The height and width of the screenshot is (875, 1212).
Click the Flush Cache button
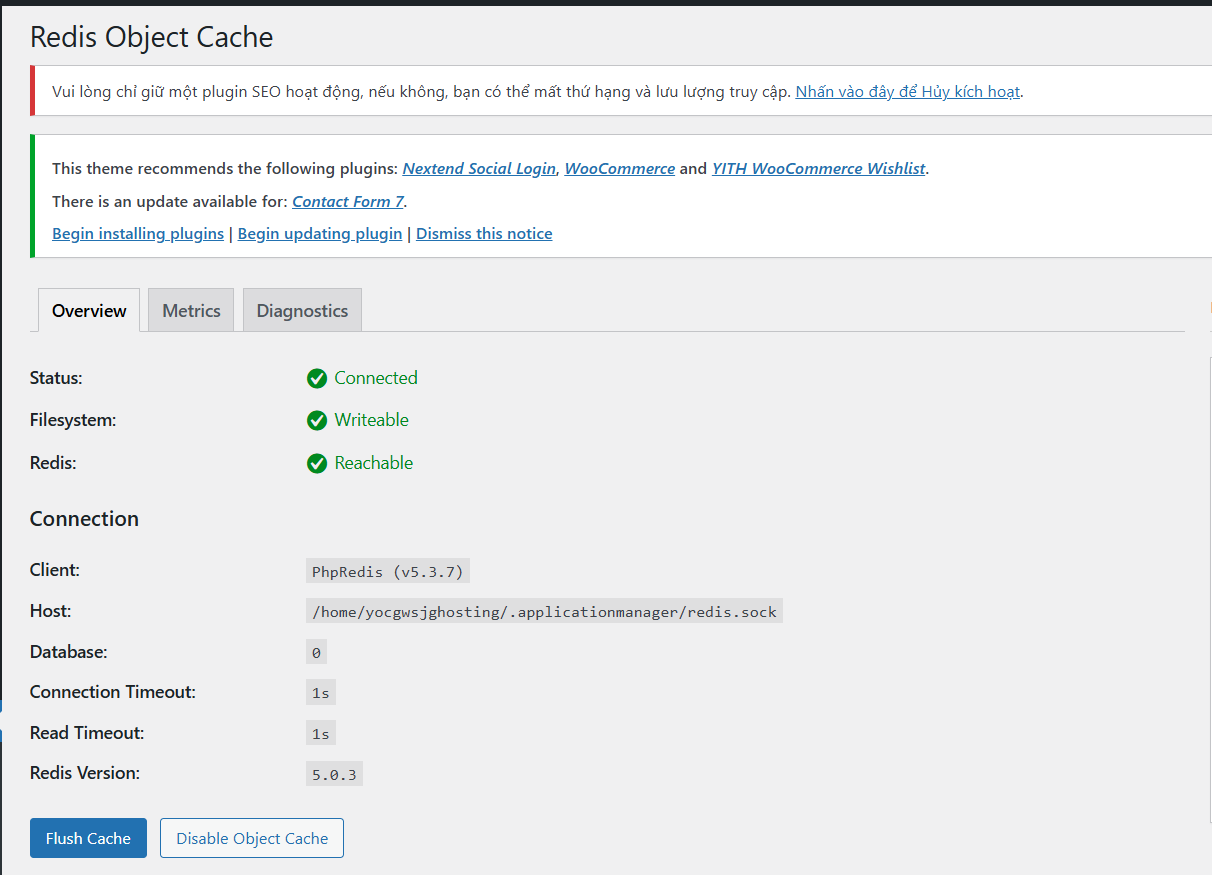[x=88, y=838]
